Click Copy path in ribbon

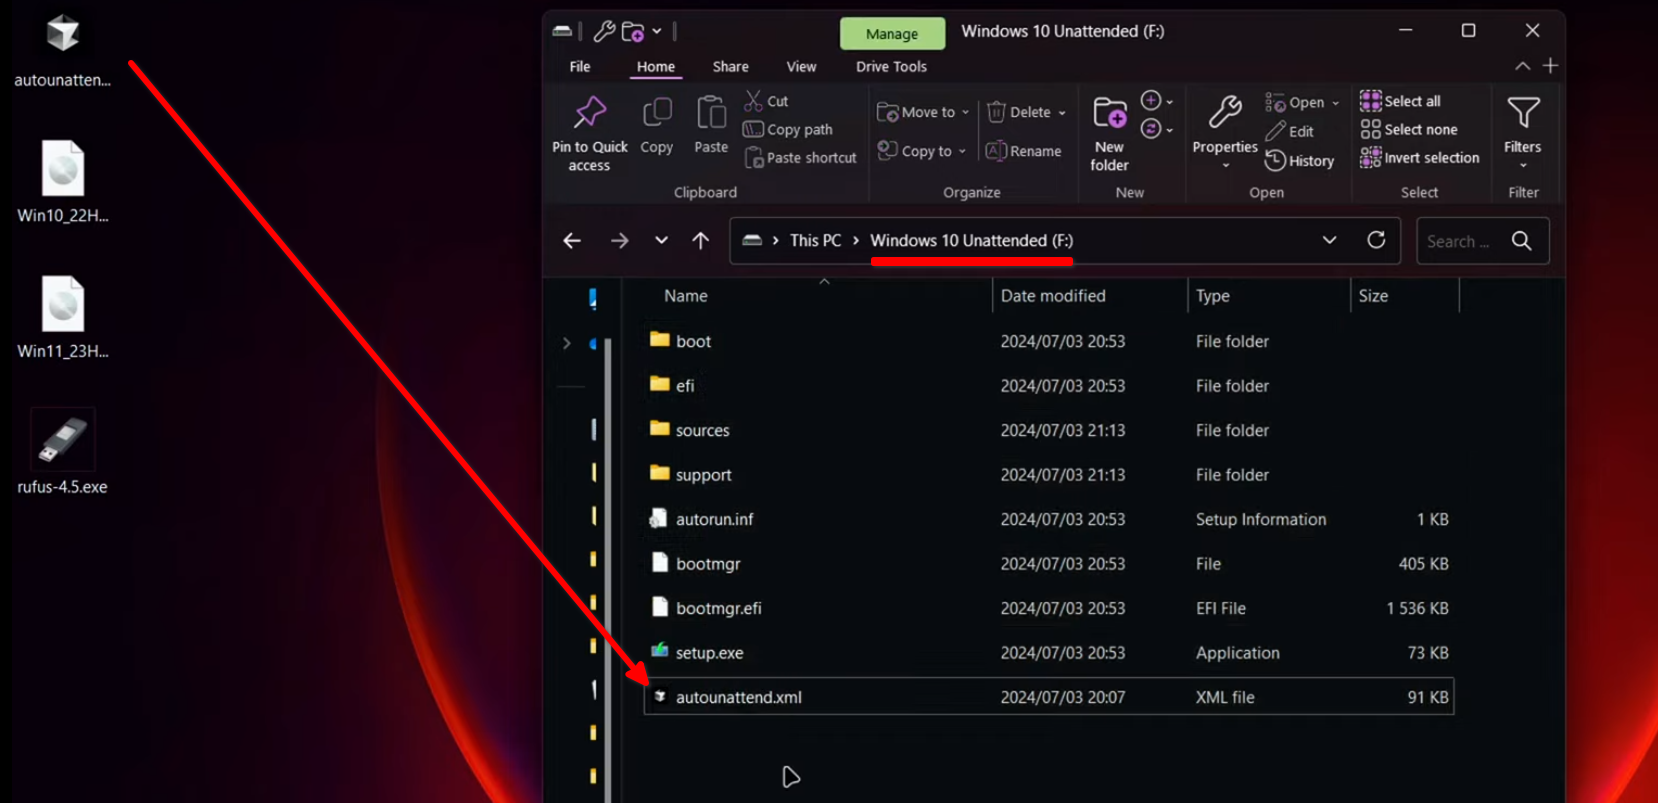pyautogui.click(x=788, y=129)
